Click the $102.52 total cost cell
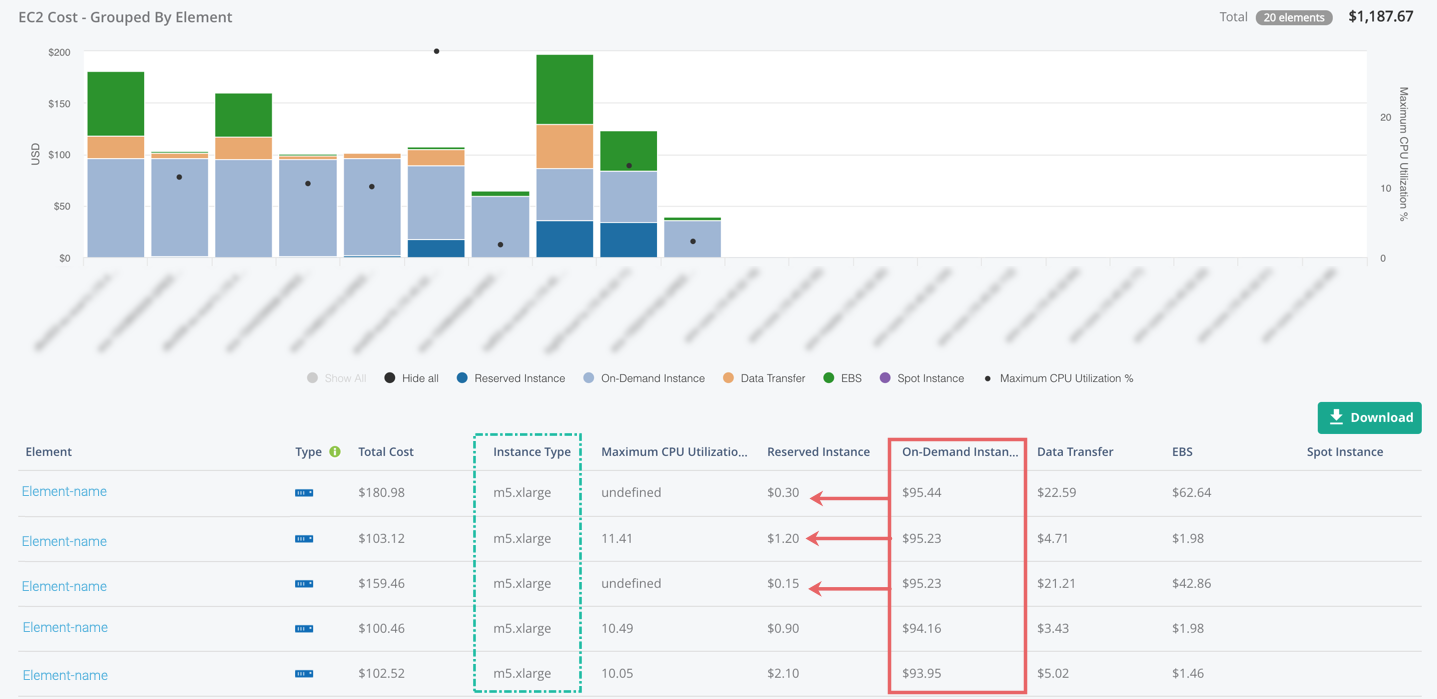The image size is (1437, 699). 381,673
